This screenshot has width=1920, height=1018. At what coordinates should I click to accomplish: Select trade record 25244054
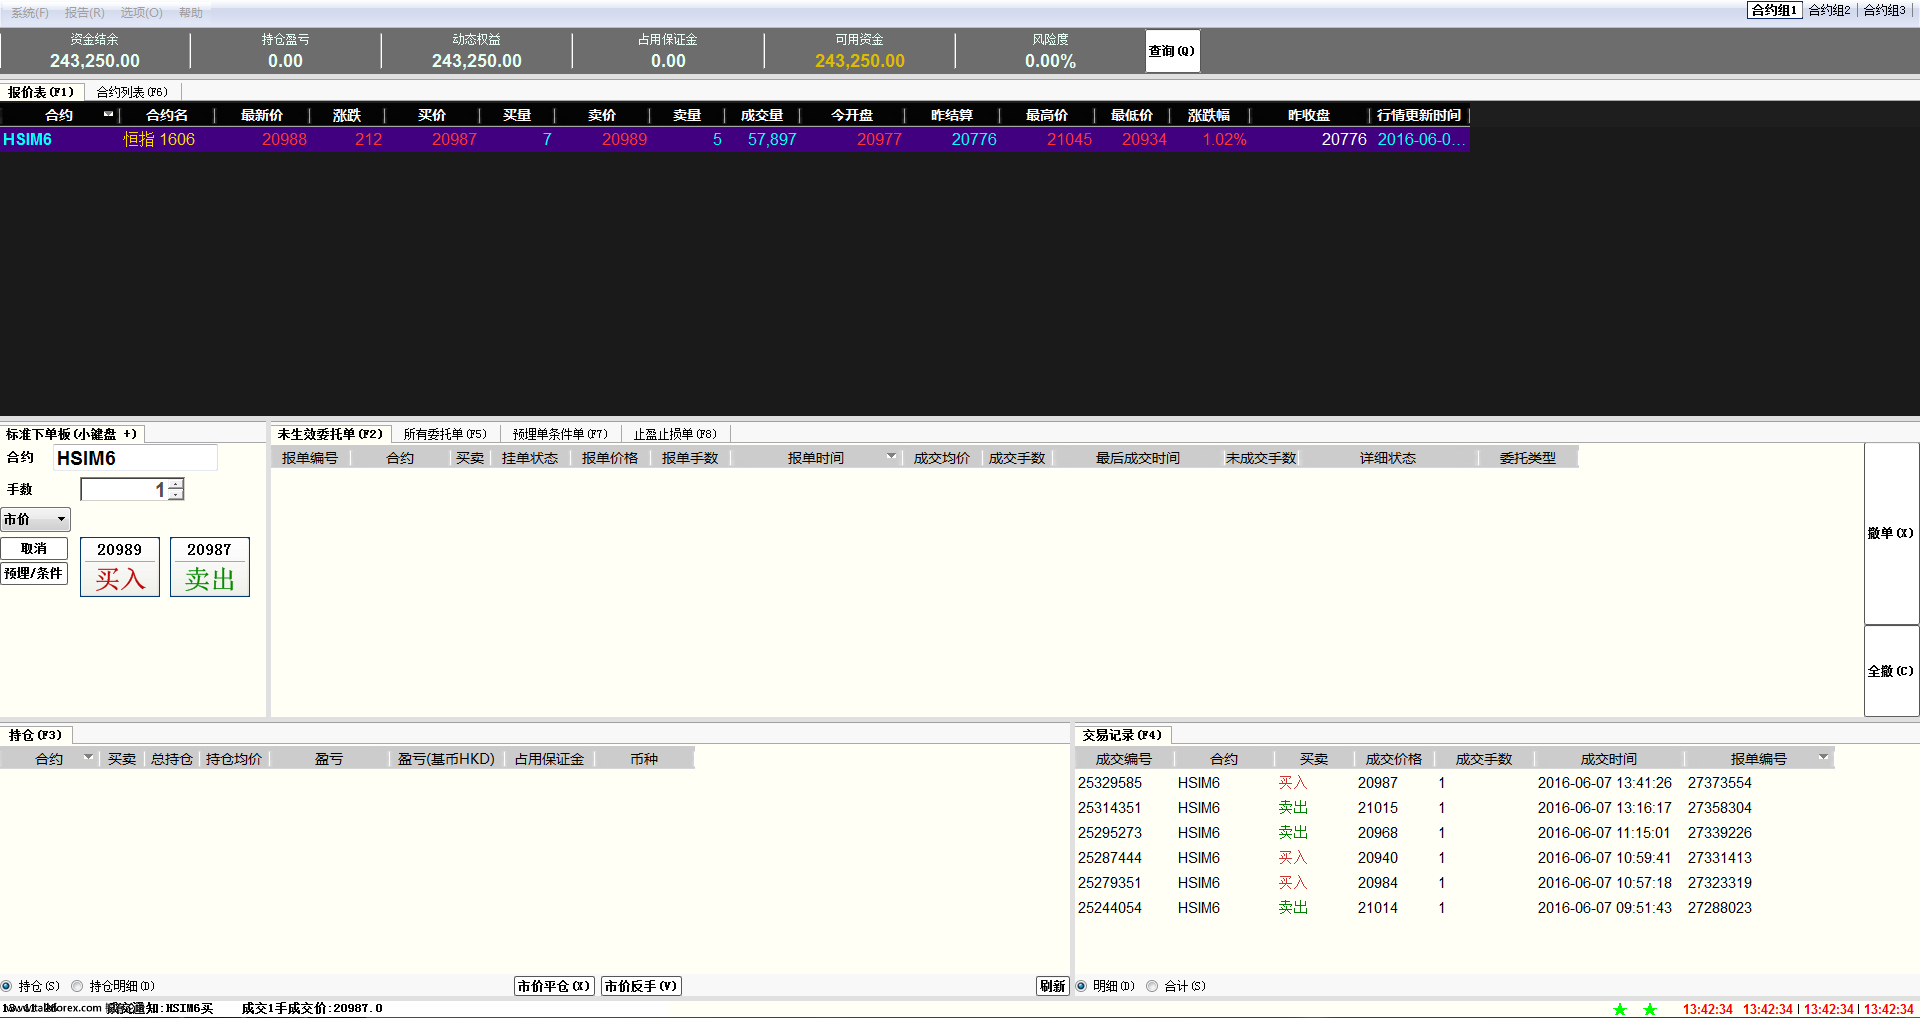[x=1454, y=908]
